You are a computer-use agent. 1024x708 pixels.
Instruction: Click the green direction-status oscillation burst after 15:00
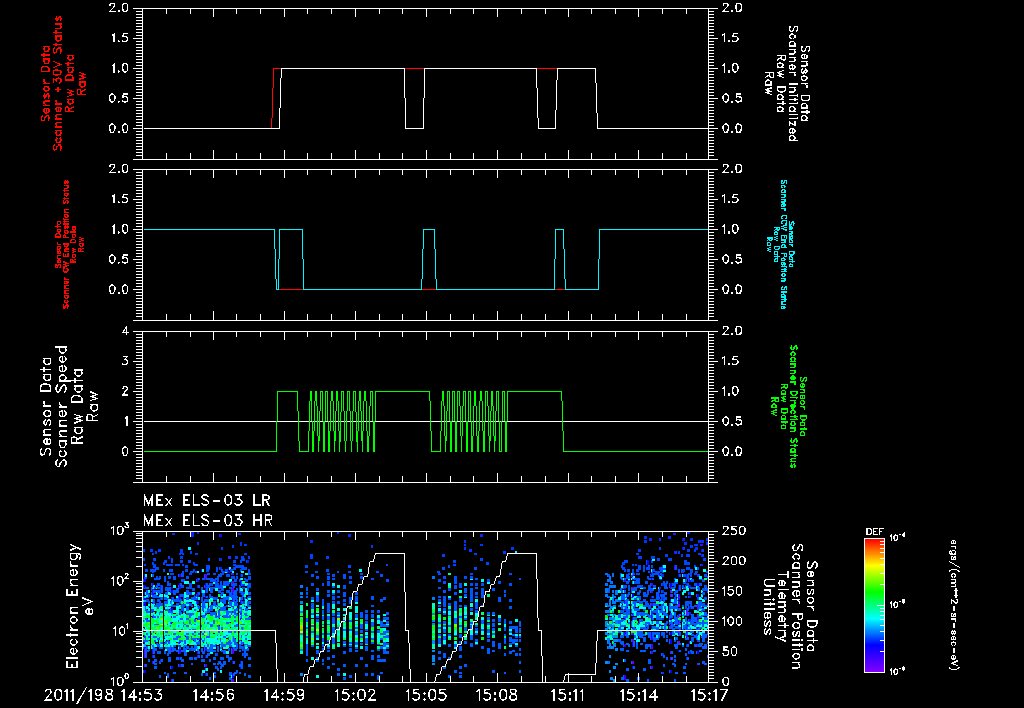[342, 421]
